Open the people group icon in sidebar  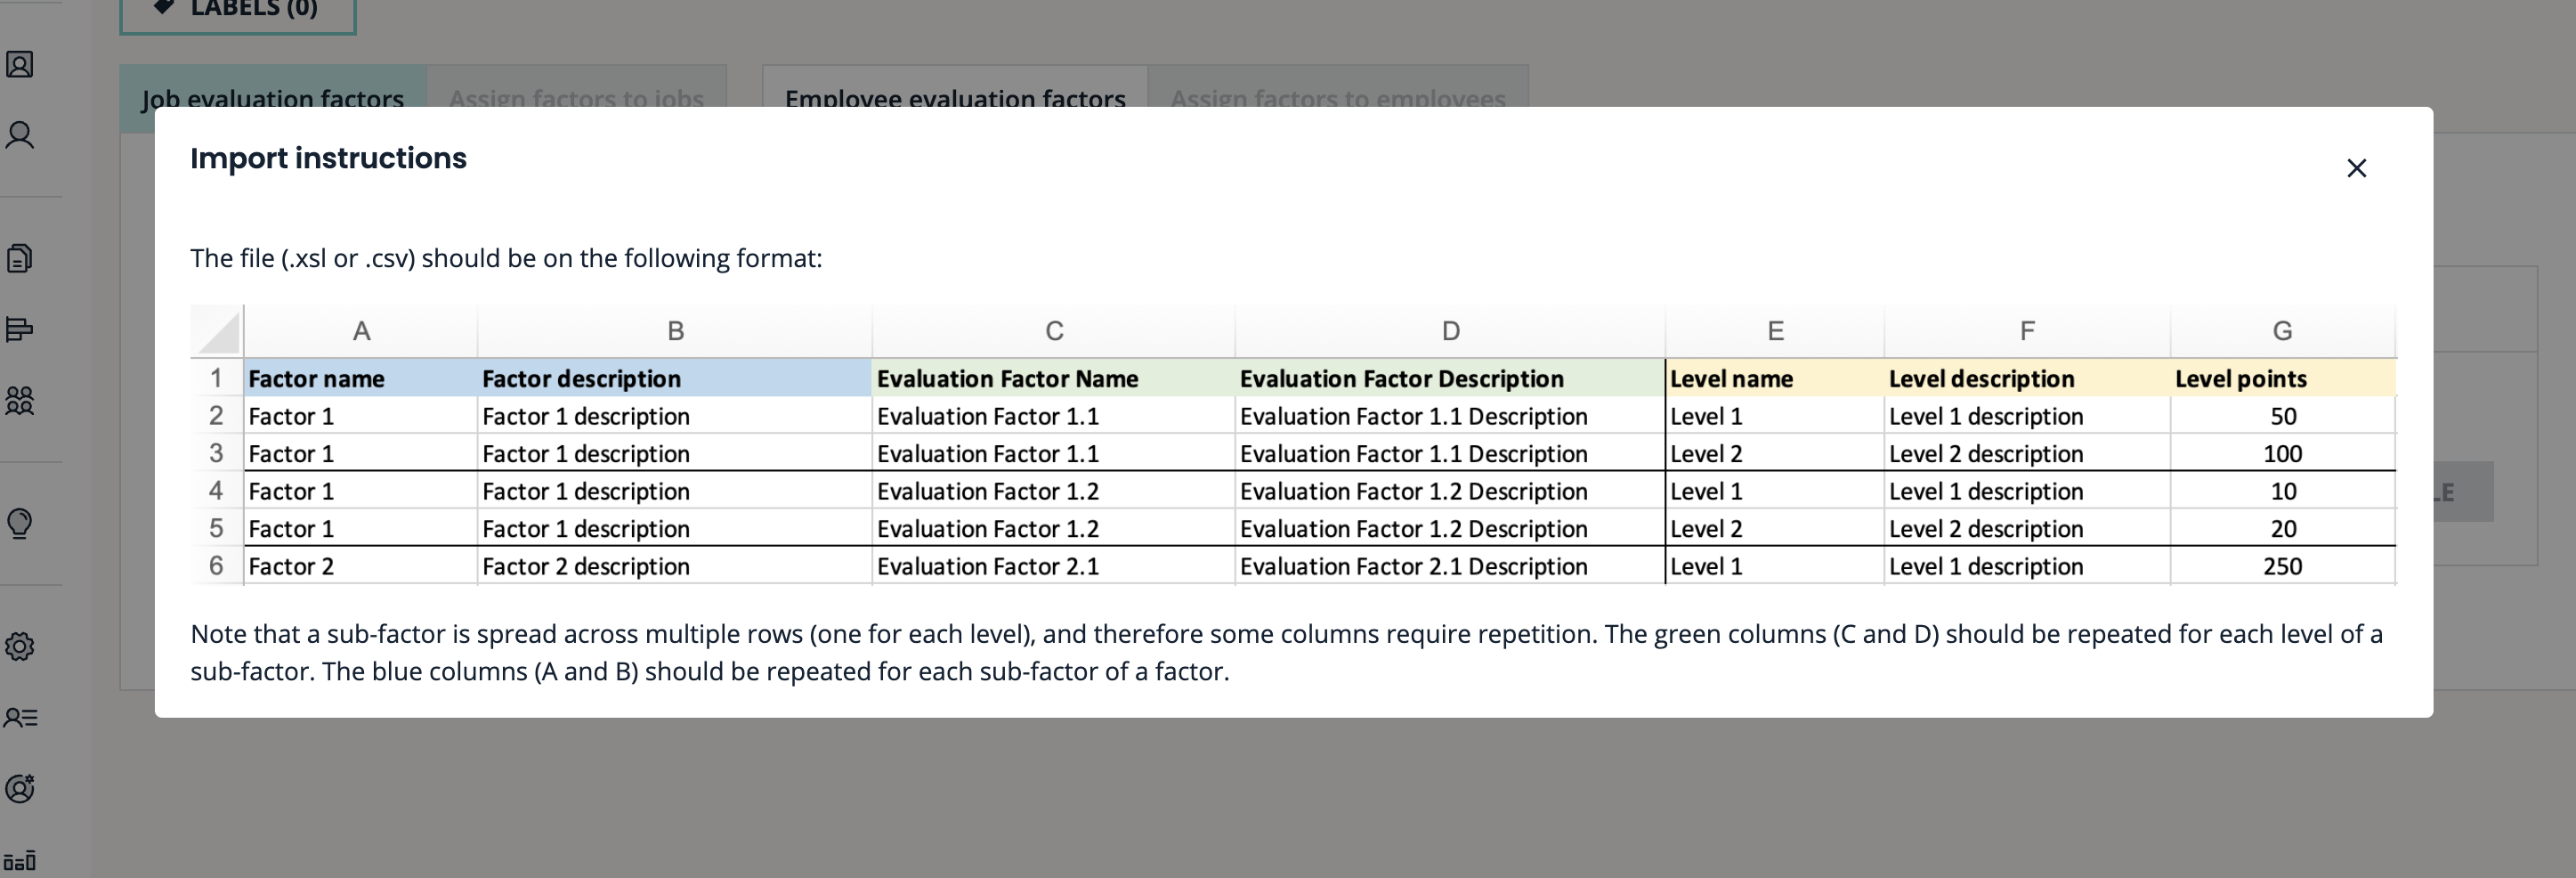(20, 401)
